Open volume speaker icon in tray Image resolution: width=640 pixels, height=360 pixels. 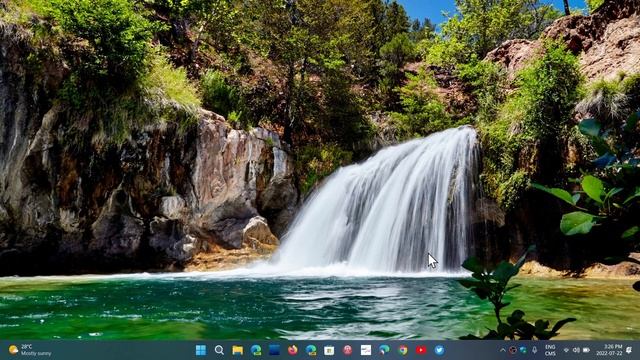click(x=576, y=350)
